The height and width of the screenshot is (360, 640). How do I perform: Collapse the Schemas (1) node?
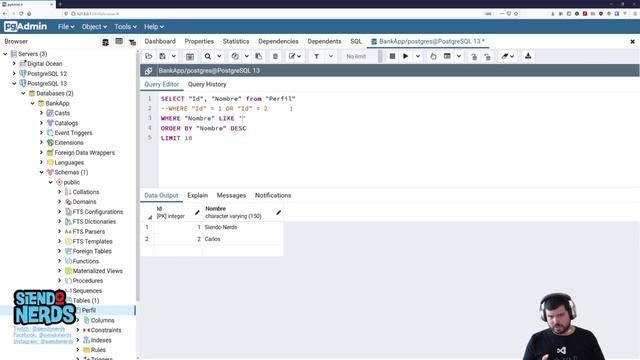coord(41,172)
